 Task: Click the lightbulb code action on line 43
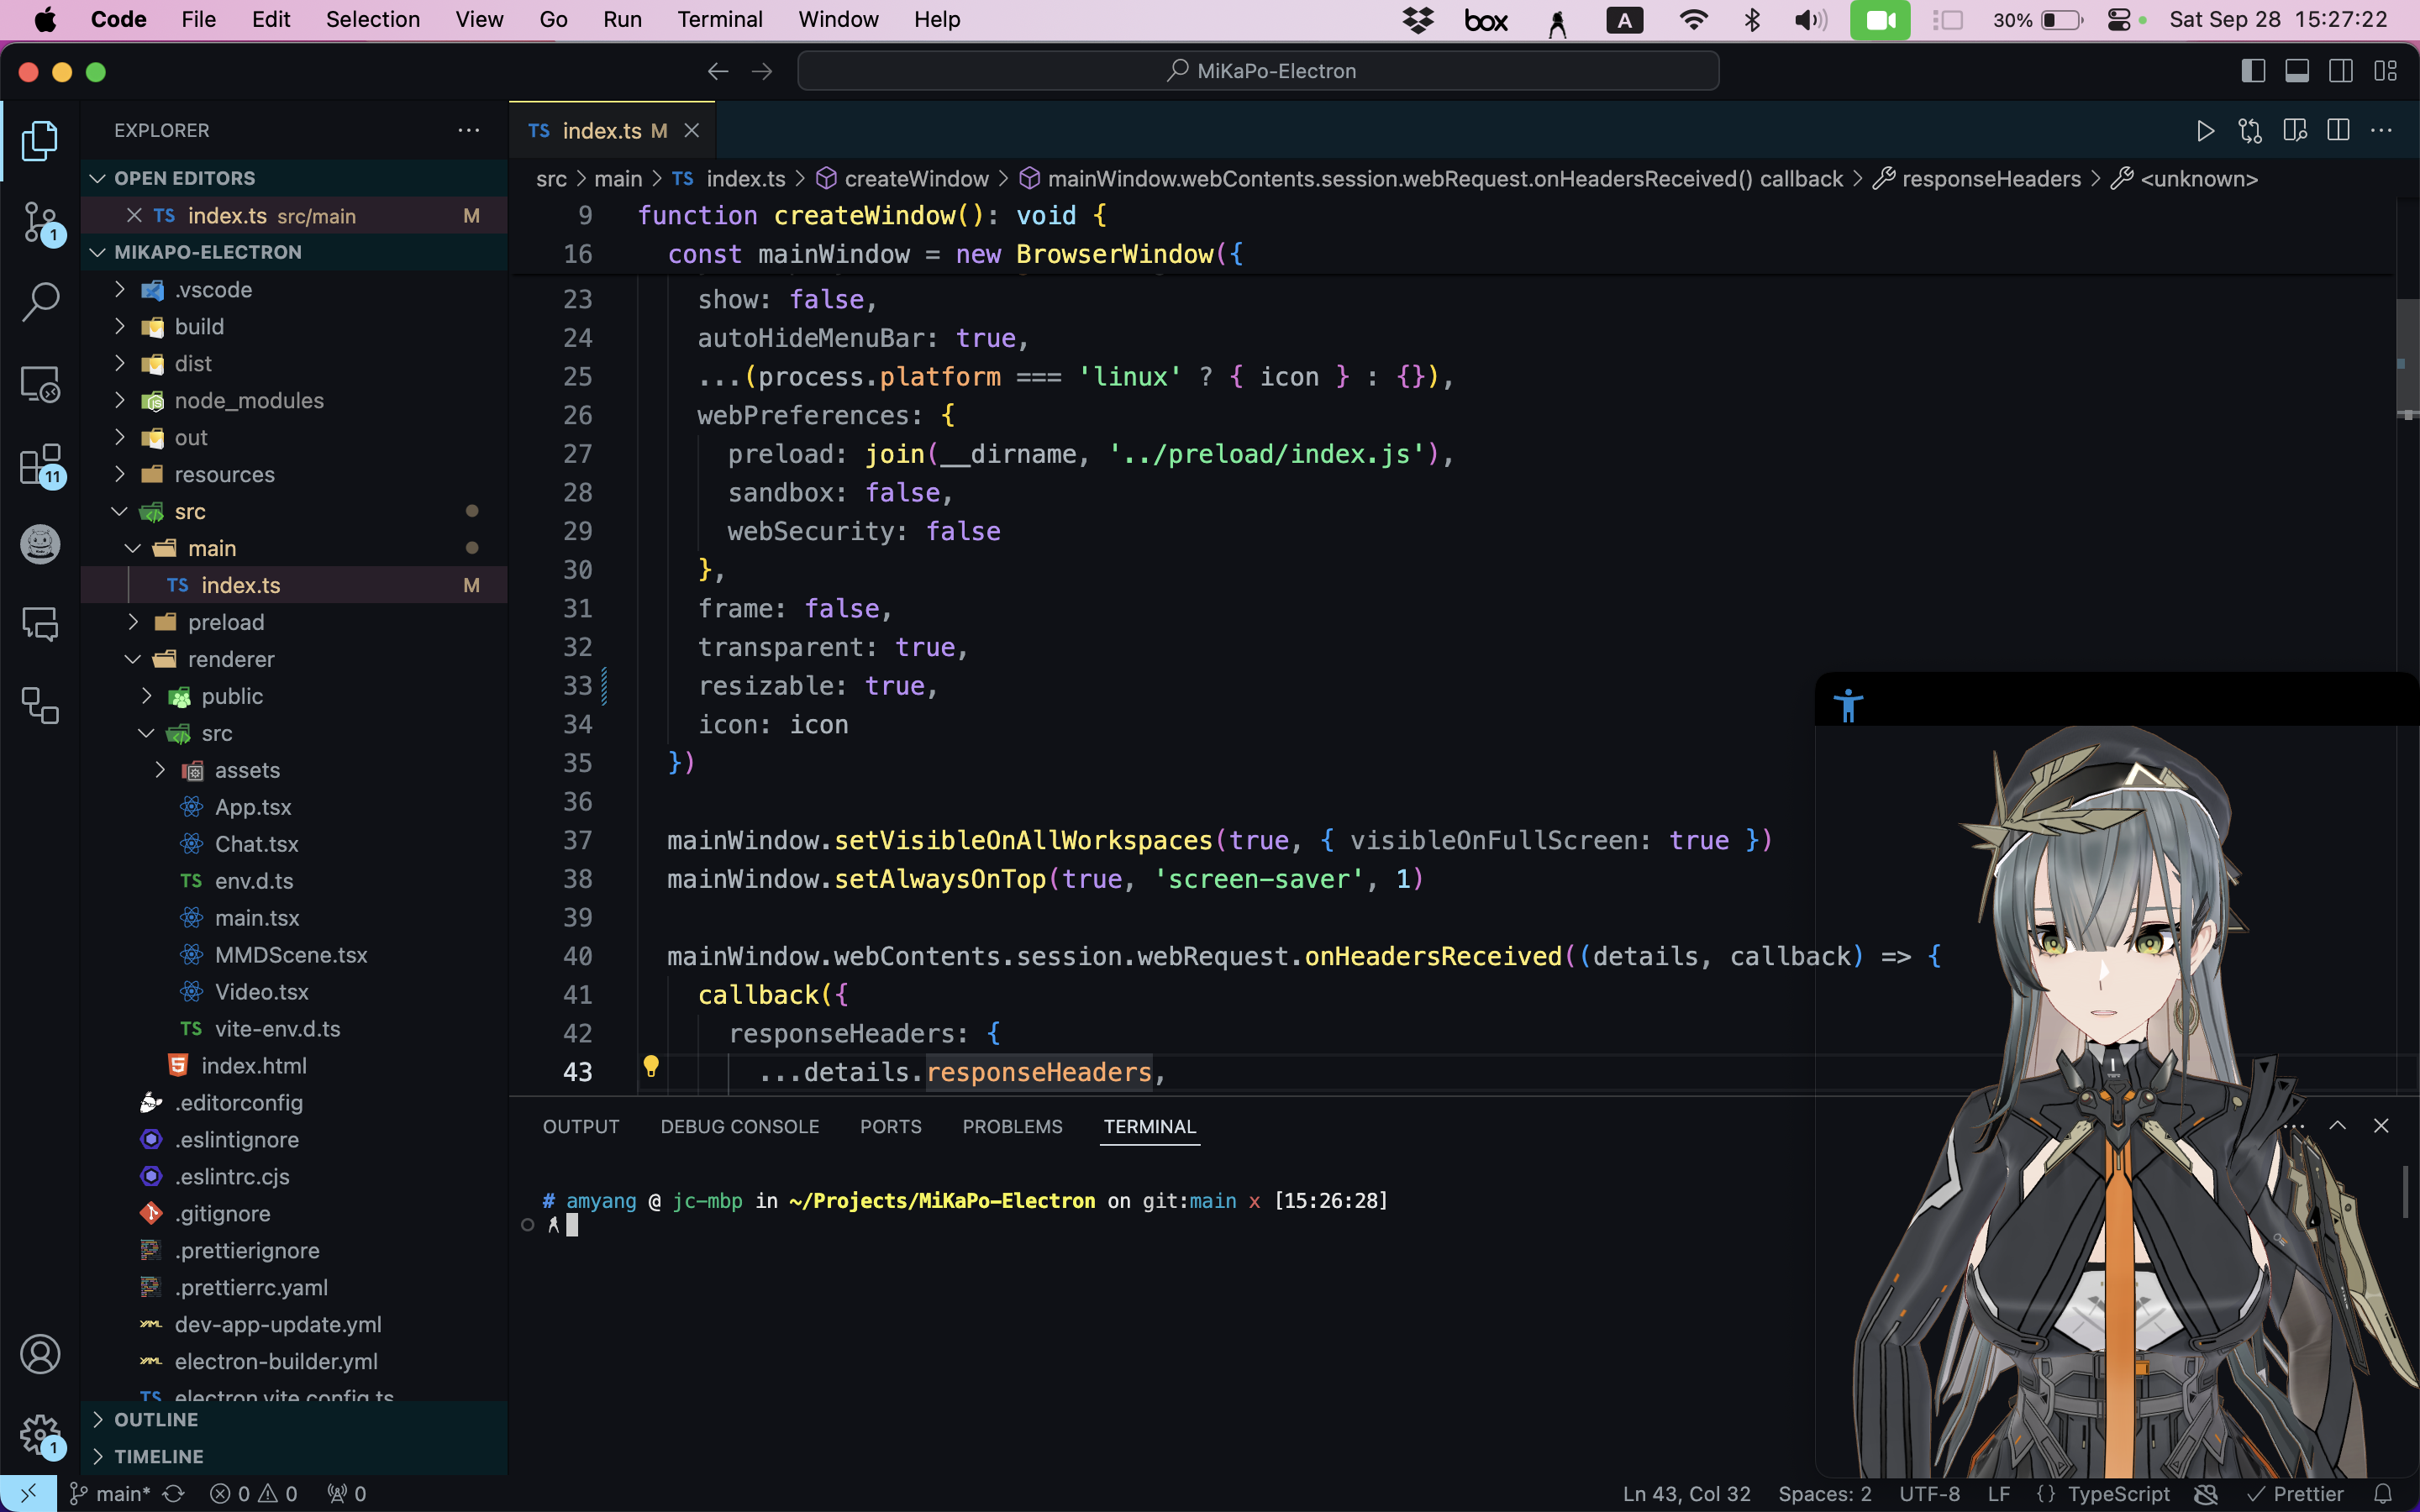(651, 1066)
